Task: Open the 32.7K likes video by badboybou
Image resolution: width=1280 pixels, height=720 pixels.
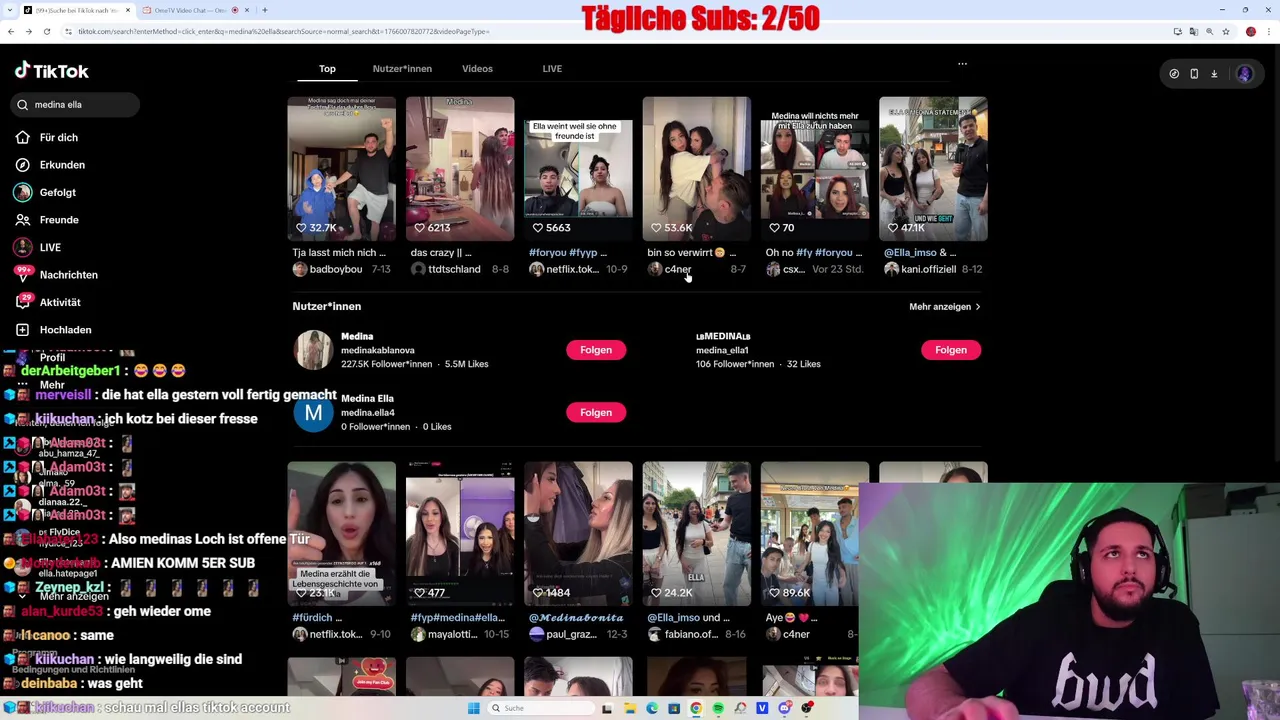Action: point(341,168)
